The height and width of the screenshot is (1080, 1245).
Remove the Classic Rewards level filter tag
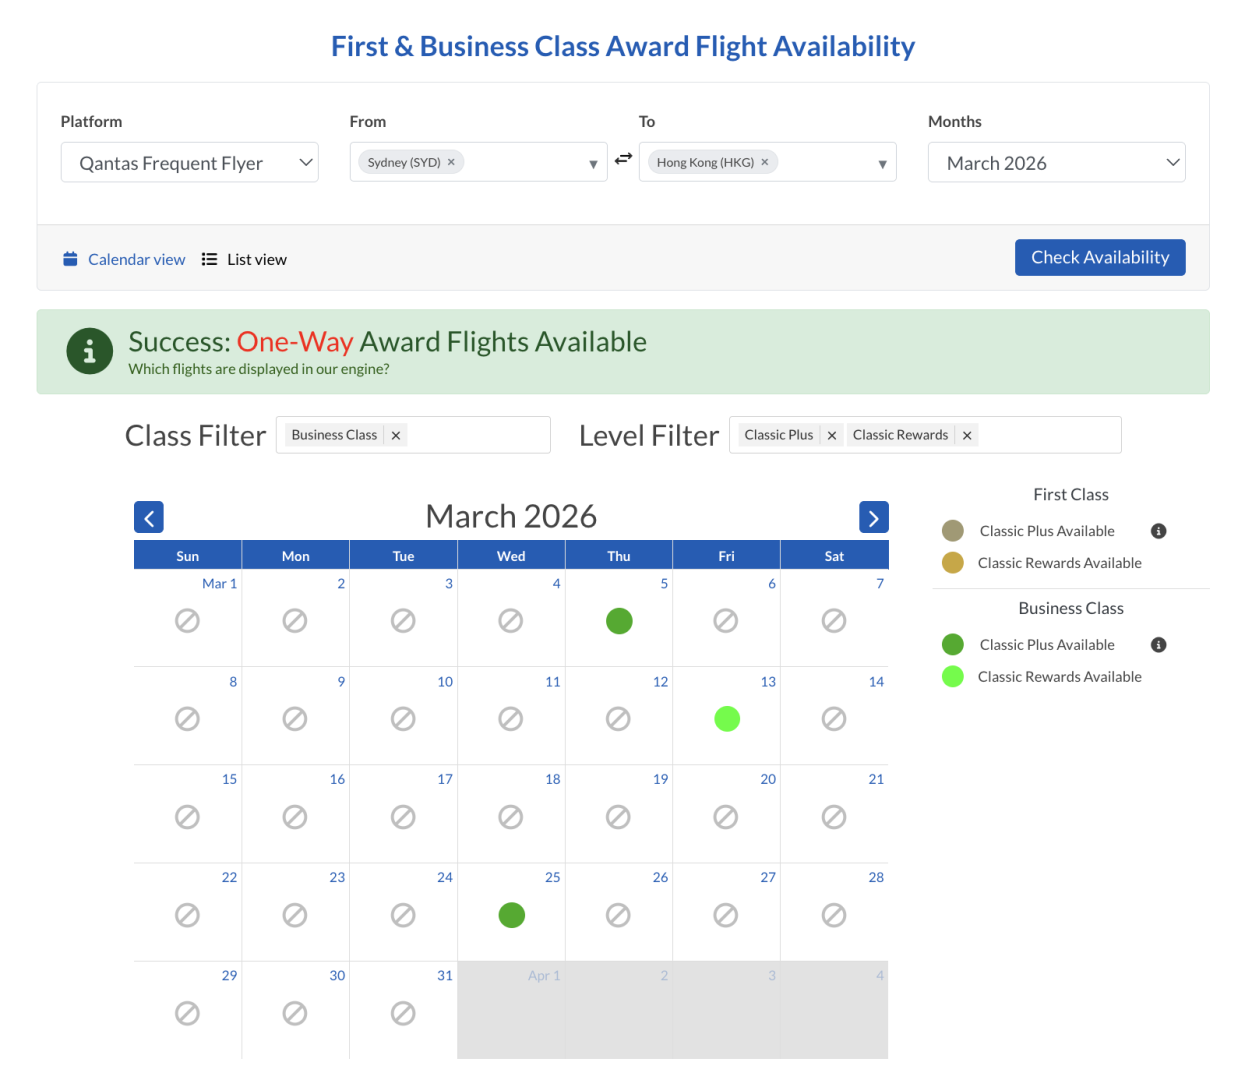[x=967, y=436]
